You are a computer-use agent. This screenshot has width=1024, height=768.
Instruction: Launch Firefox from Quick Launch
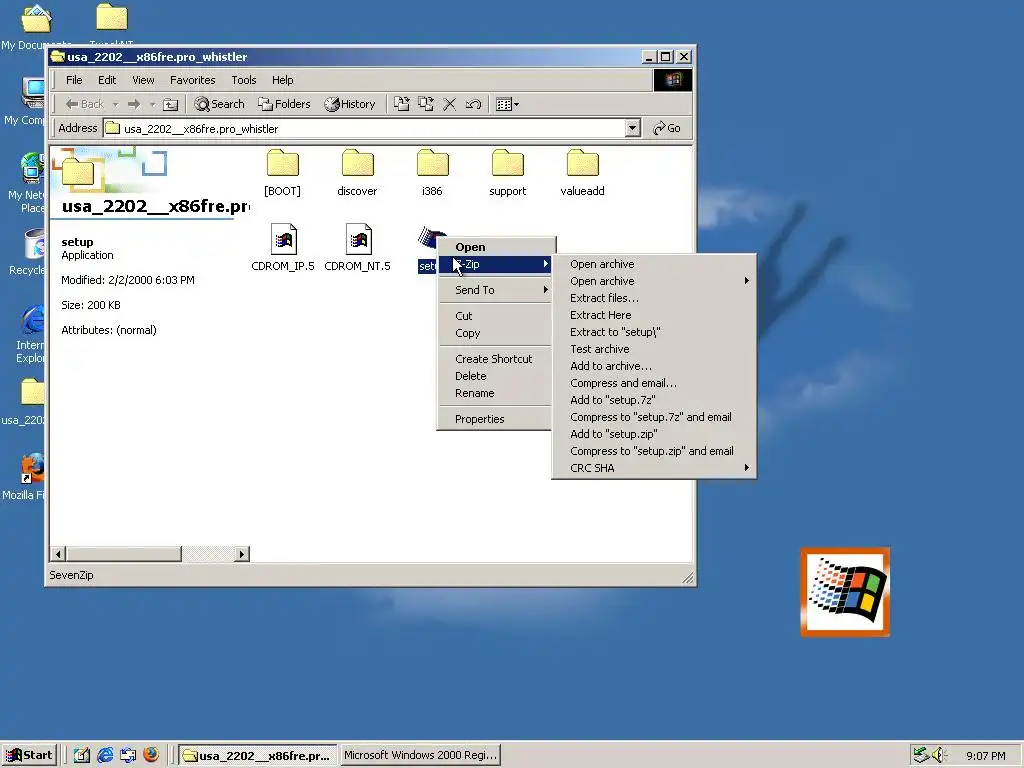151,755
